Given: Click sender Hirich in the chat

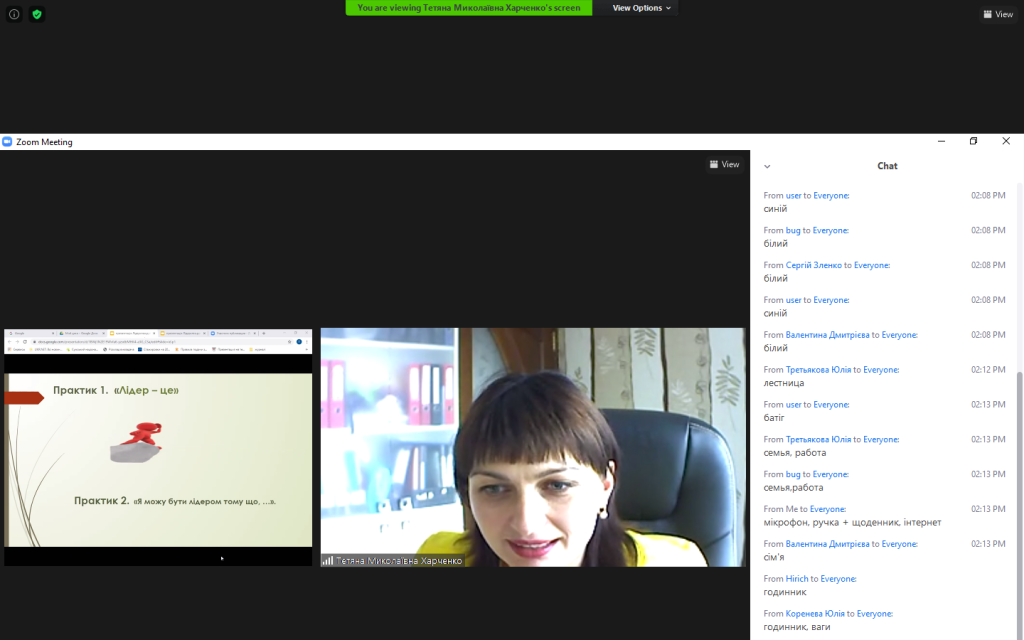Looking at the screenshot, I should (x=797, y=579).
